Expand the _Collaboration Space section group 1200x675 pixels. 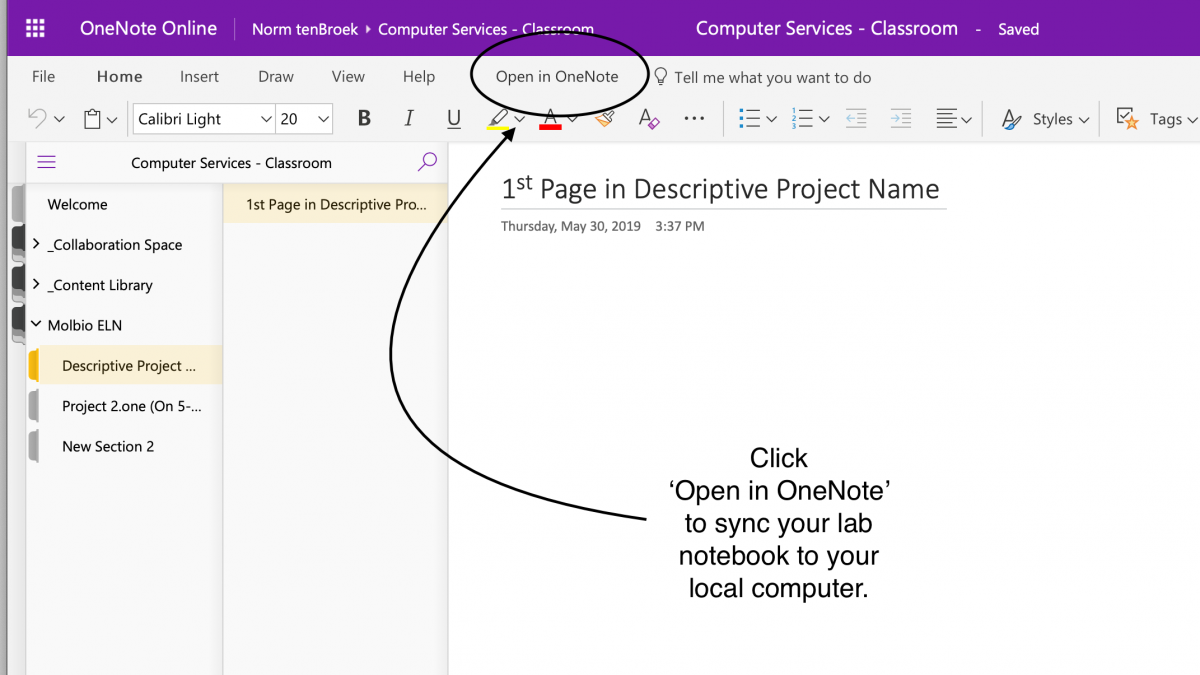pos(36,244)
